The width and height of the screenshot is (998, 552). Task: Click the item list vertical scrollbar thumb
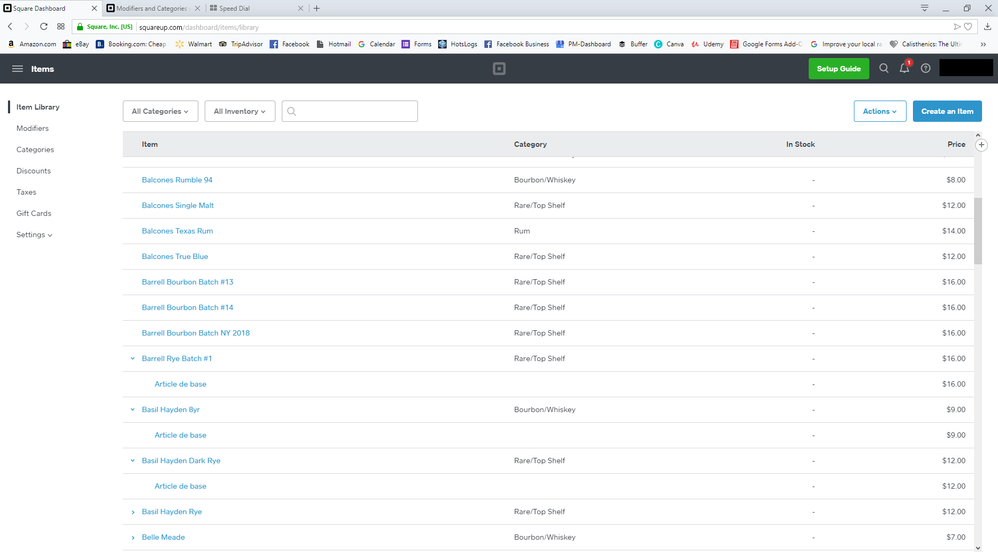pos(978,230)
